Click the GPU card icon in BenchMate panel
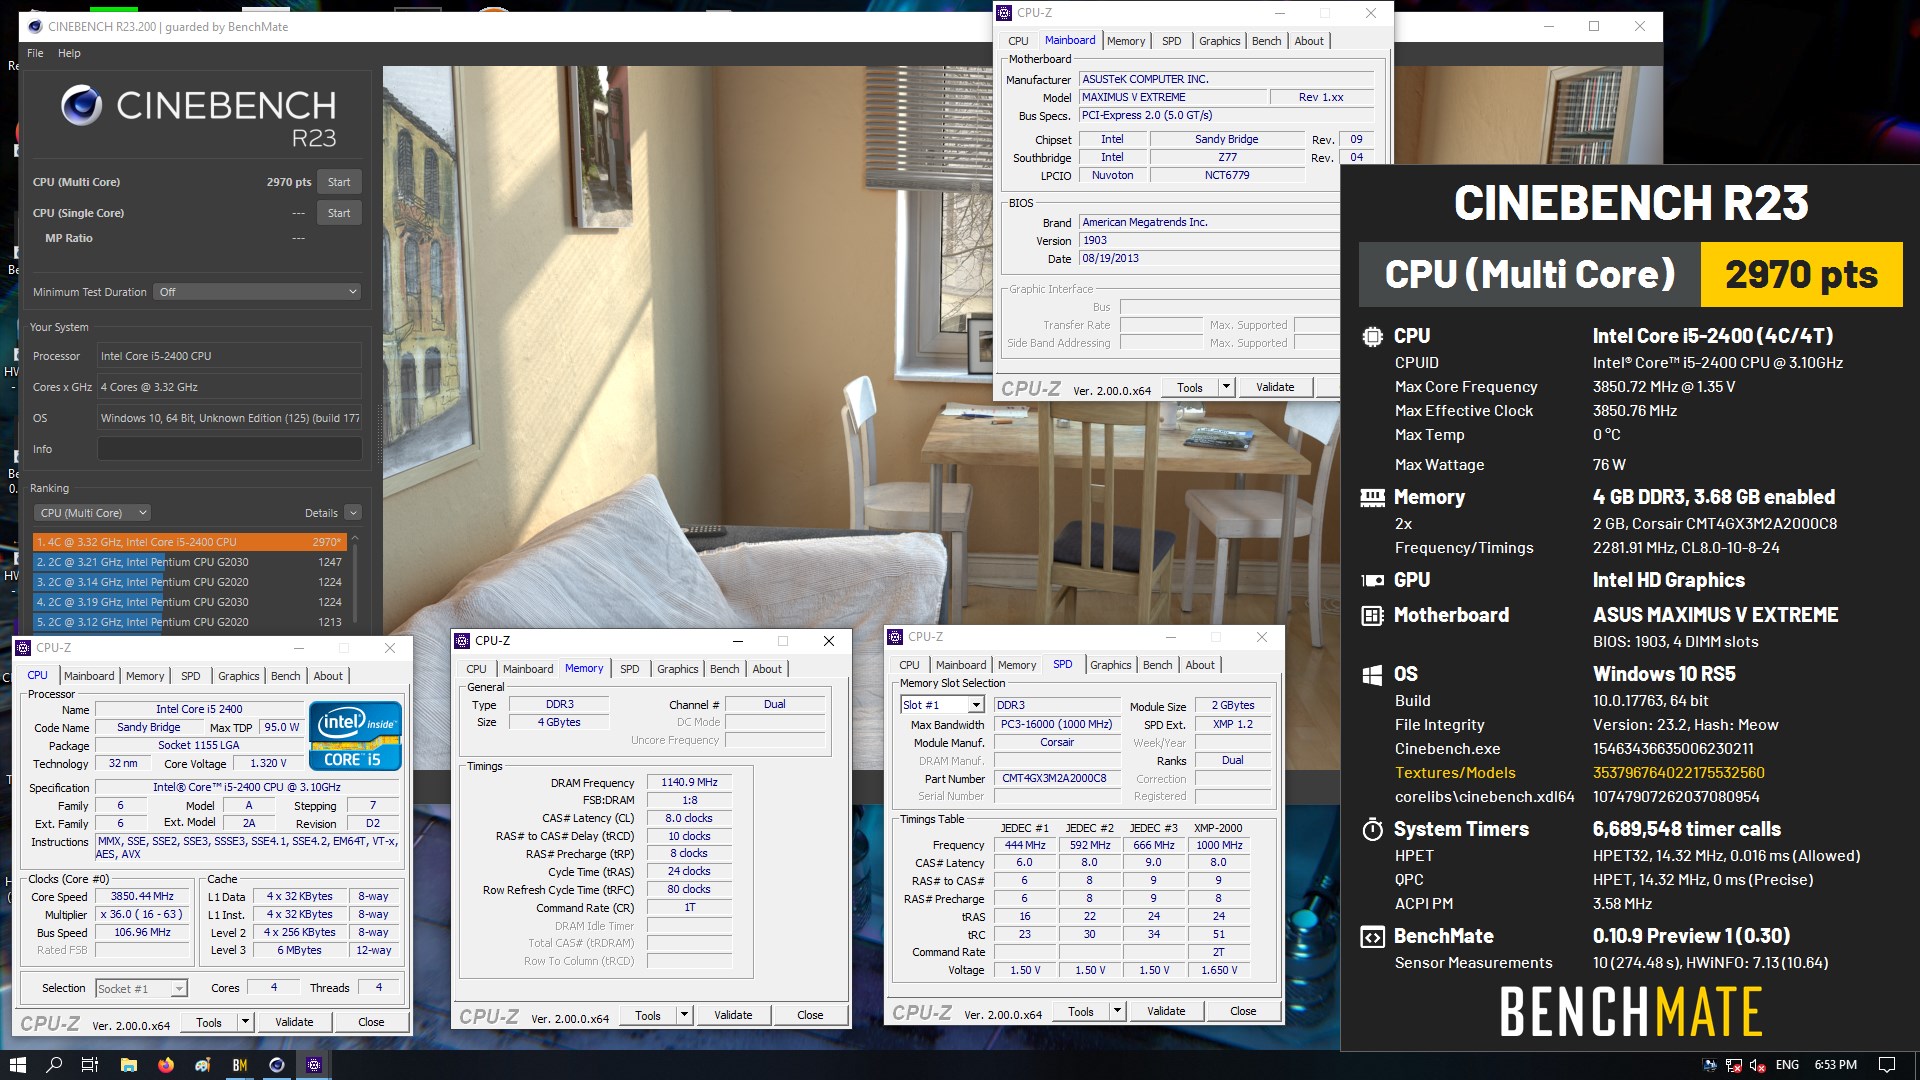 [x=1373, y=580]
